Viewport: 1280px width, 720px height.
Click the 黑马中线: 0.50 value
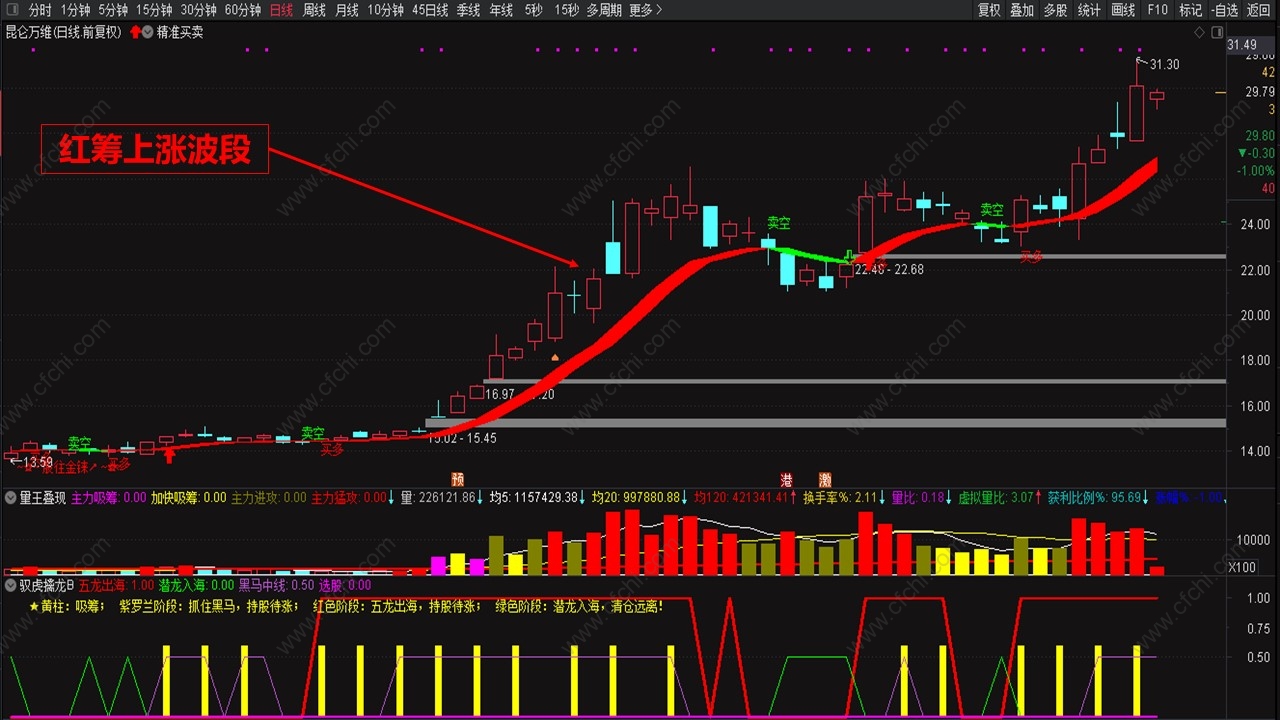point(276,585)
